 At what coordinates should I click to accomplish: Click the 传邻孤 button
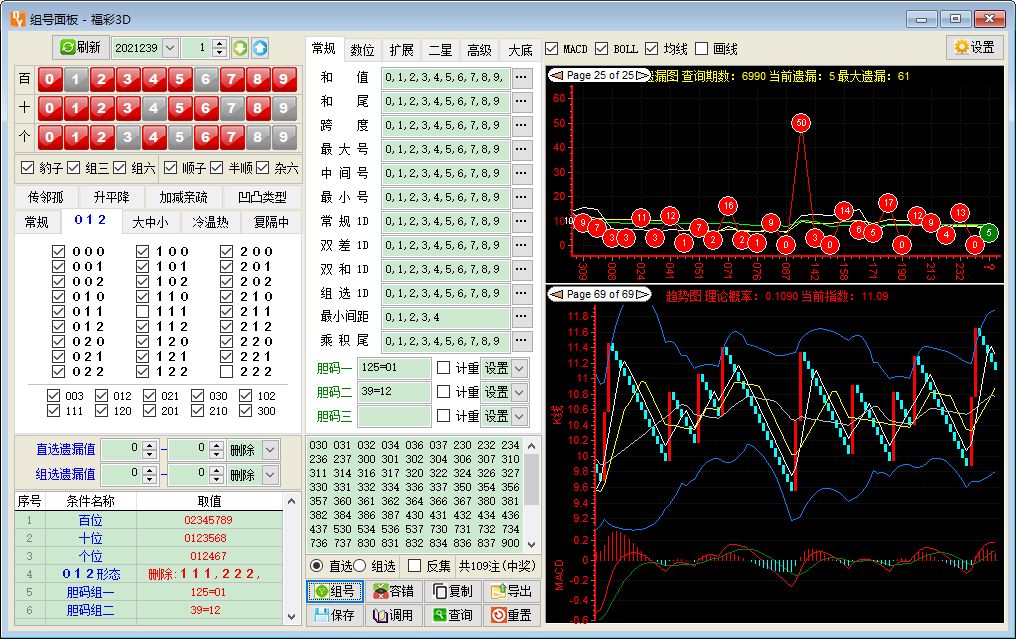45,197
